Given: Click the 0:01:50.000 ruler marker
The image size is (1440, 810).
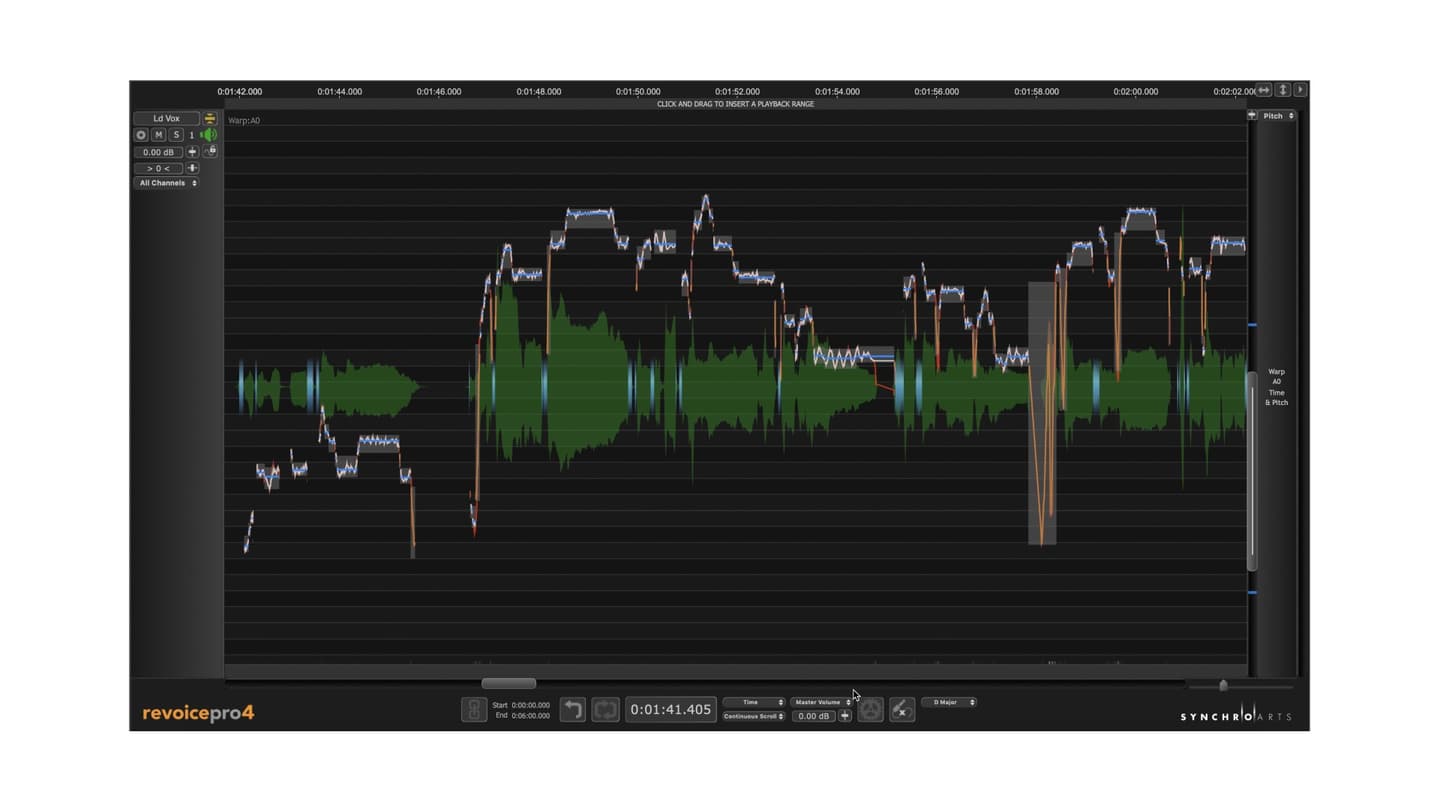Looking at the screenshot, I should [x=638, y=91].
